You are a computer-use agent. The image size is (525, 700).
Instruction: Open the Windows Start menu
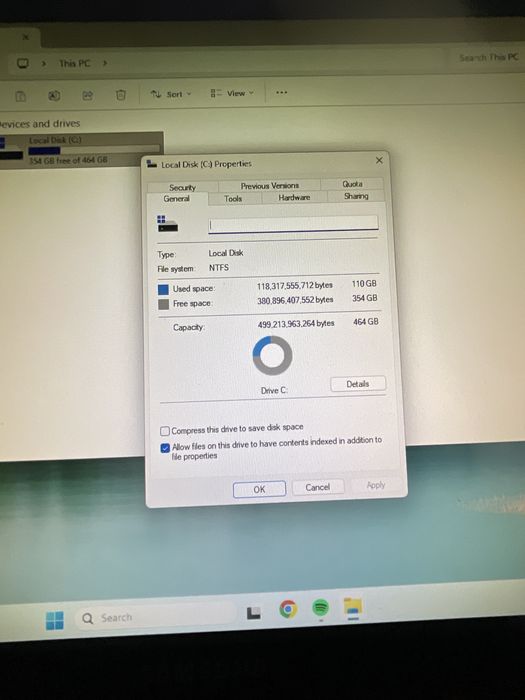55,621
